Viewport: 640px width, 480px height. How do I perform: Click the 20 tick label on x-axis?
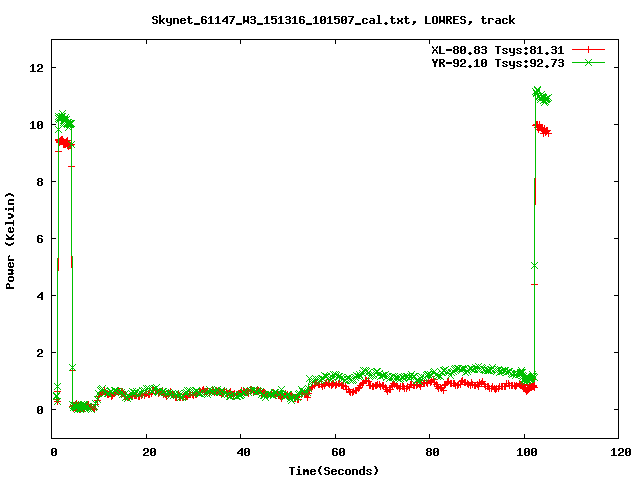146,452
